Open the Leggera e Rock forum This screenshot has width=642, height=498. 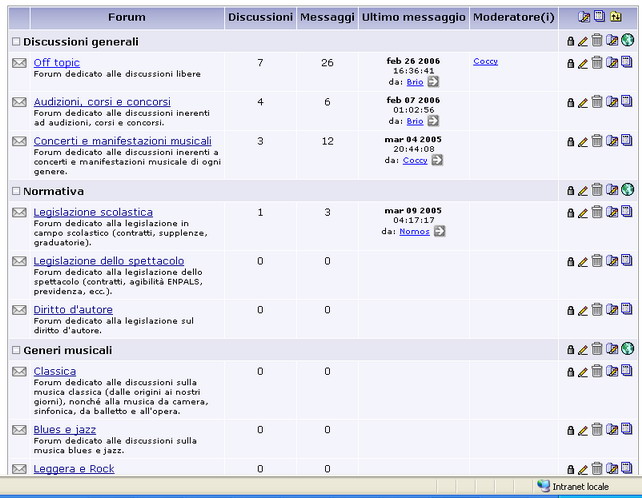coord(74,469)
